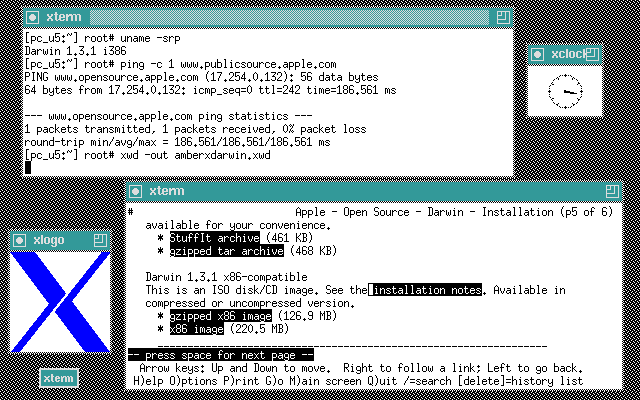Image resolution: width=640 pixels, height=400 pixels.
Task: Click the 'available for your convenience.' text
Action: (x=238, y=225)
